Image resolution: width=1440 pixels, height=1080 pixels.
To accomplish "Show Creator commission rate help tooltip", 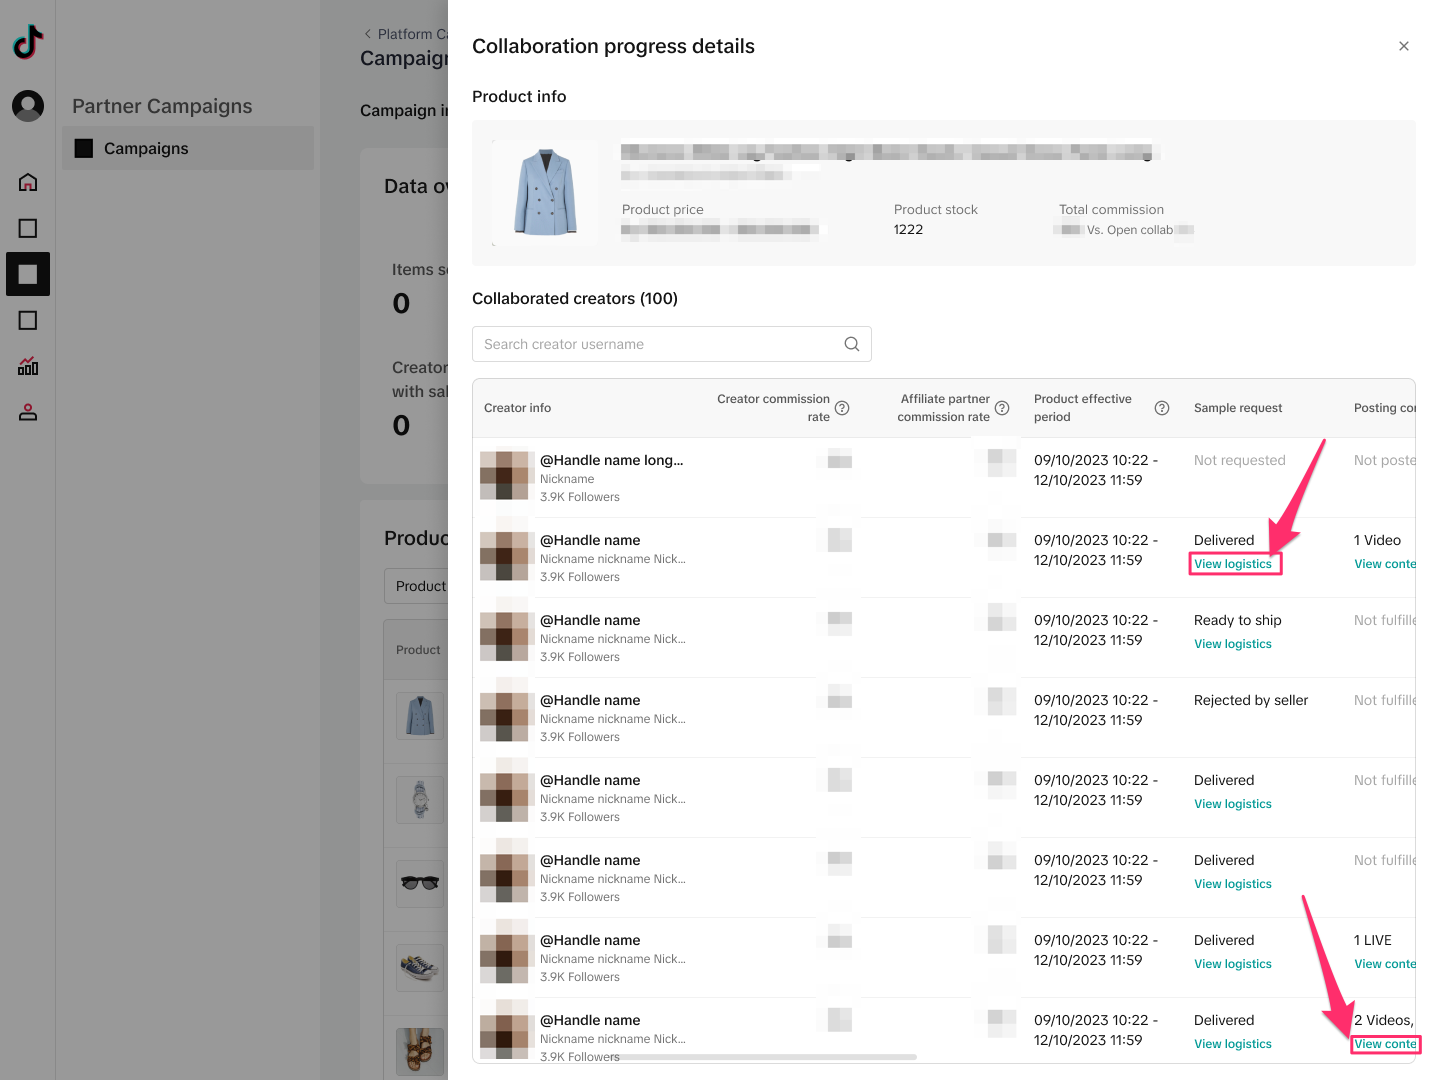I will click(842, 408).
